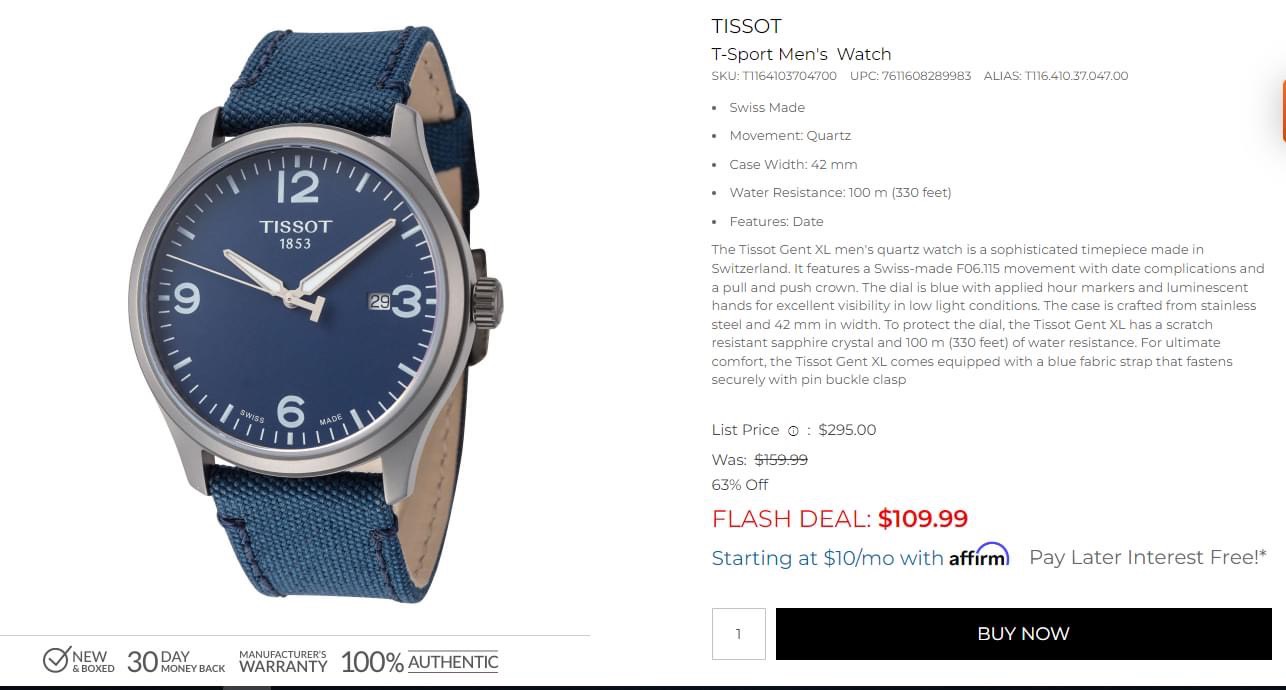Click the Manufacturer's Warranty badge

point(283,661)
